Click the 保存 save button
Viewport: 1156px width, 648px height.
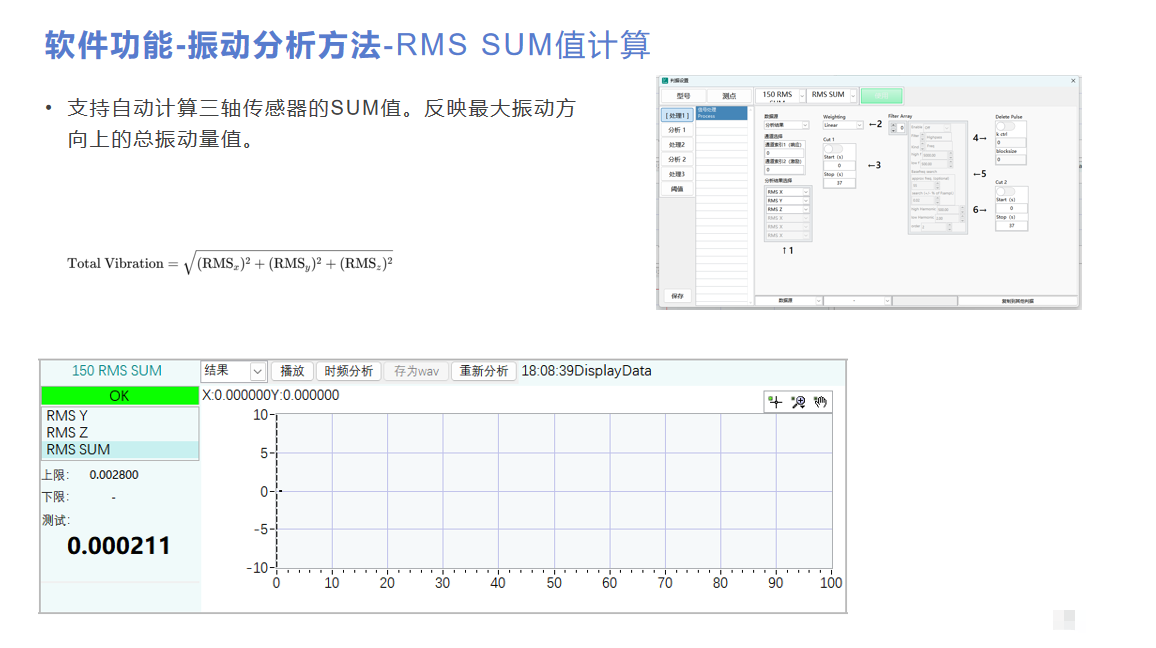[x=677, y=296]
